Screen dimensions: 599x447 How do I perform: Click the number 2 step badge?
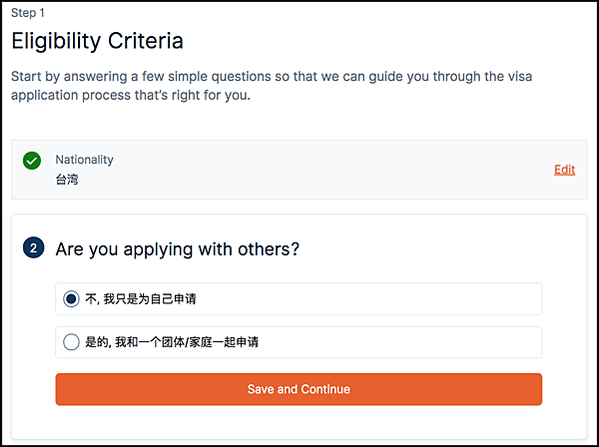coord(34,248)
